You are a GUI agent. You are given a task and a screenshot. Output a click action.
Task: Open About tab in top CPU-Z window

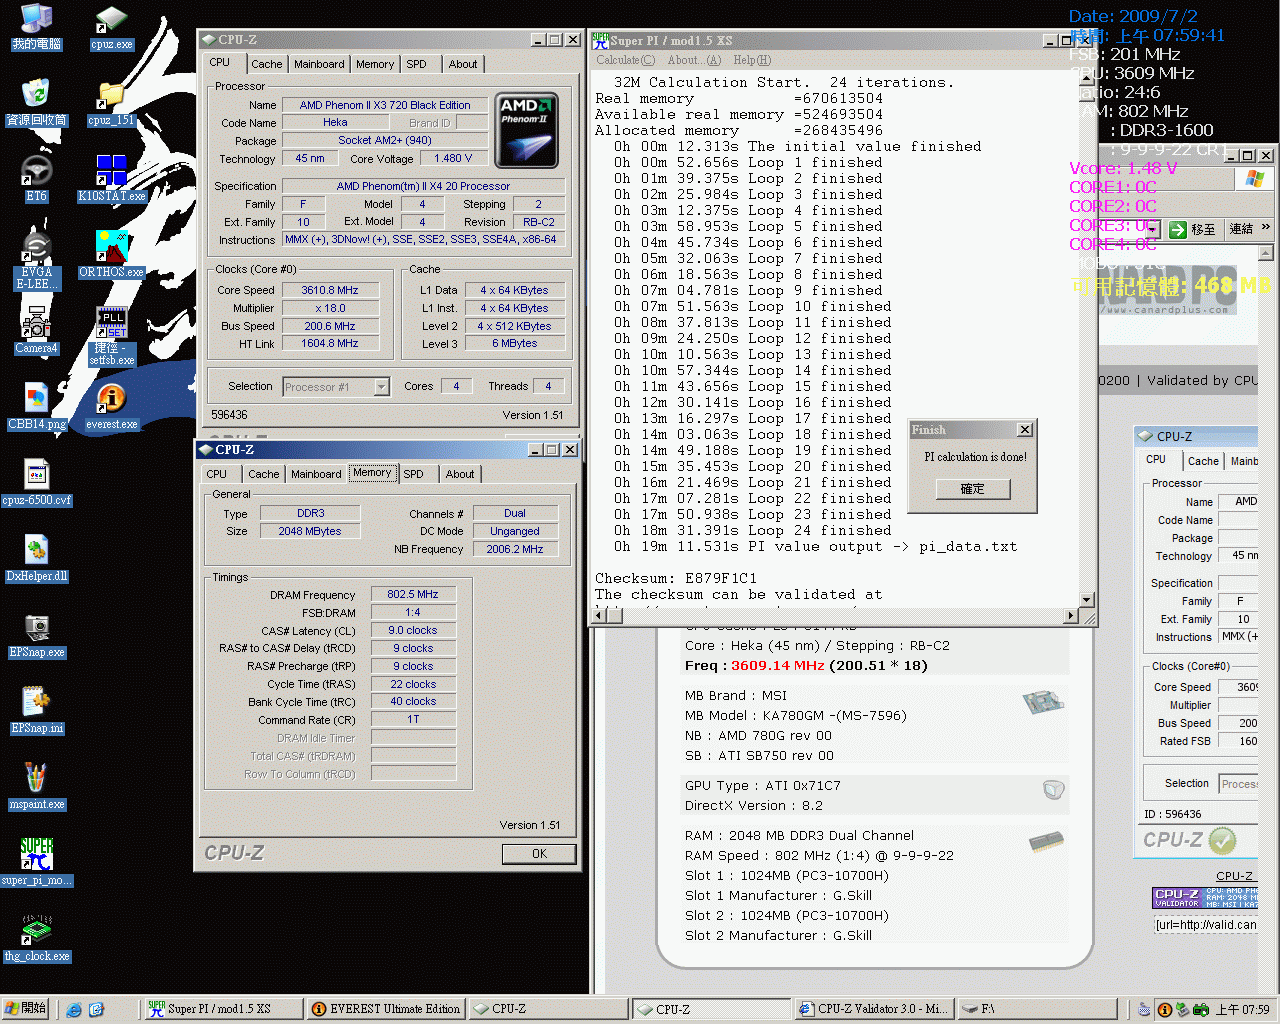[x=463, y=64]
